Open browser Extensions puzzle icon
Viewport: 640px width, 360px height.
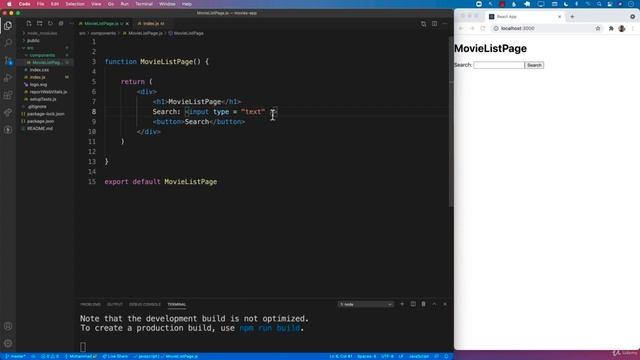click(x=611, y=28)
